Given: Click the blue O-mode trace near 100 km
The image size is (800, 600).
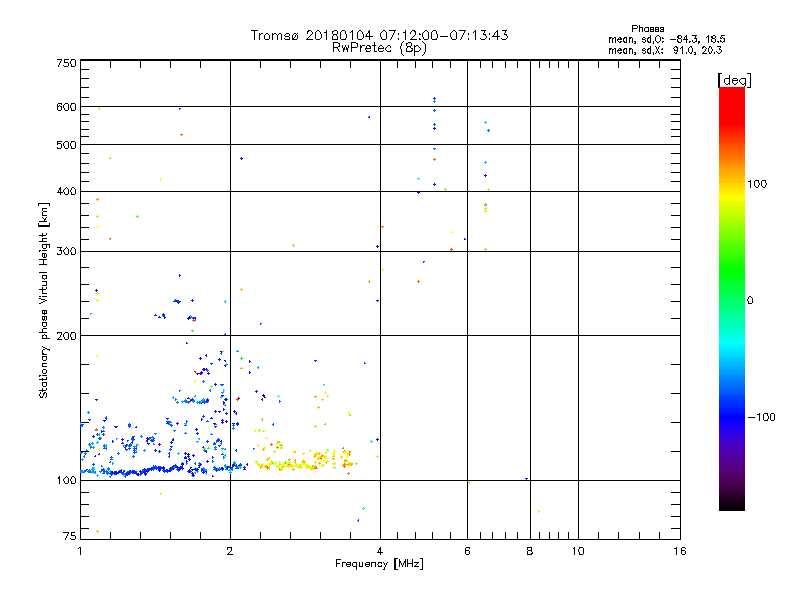Looking at the screenshot, I should tap(163, 469).
